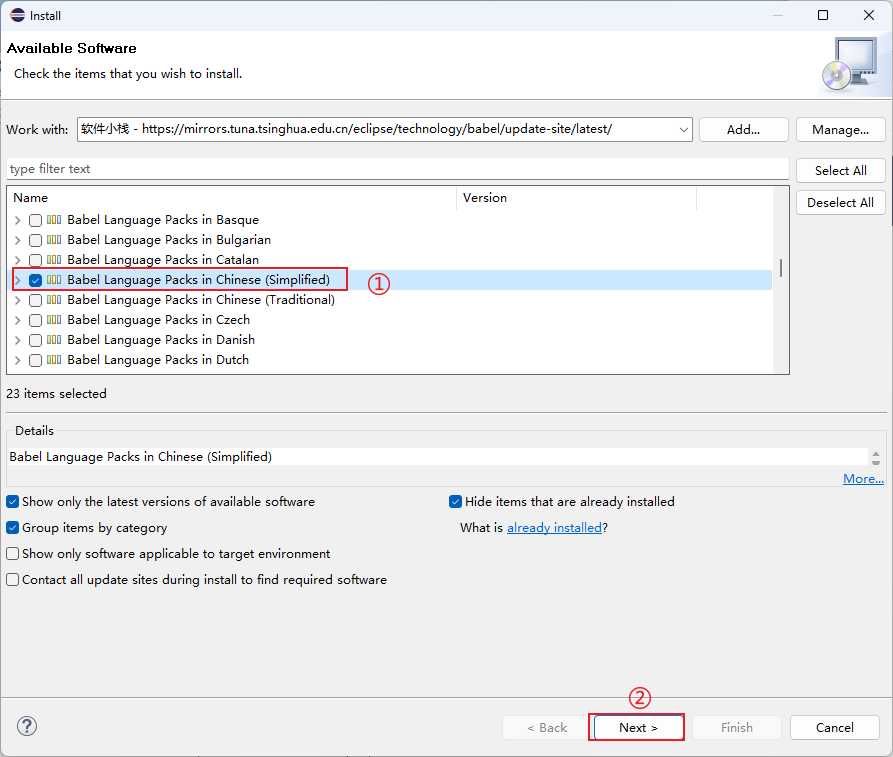Screen dimensions: 893x757
Task: Click the help question mark icon
Action: coord(27,726)
